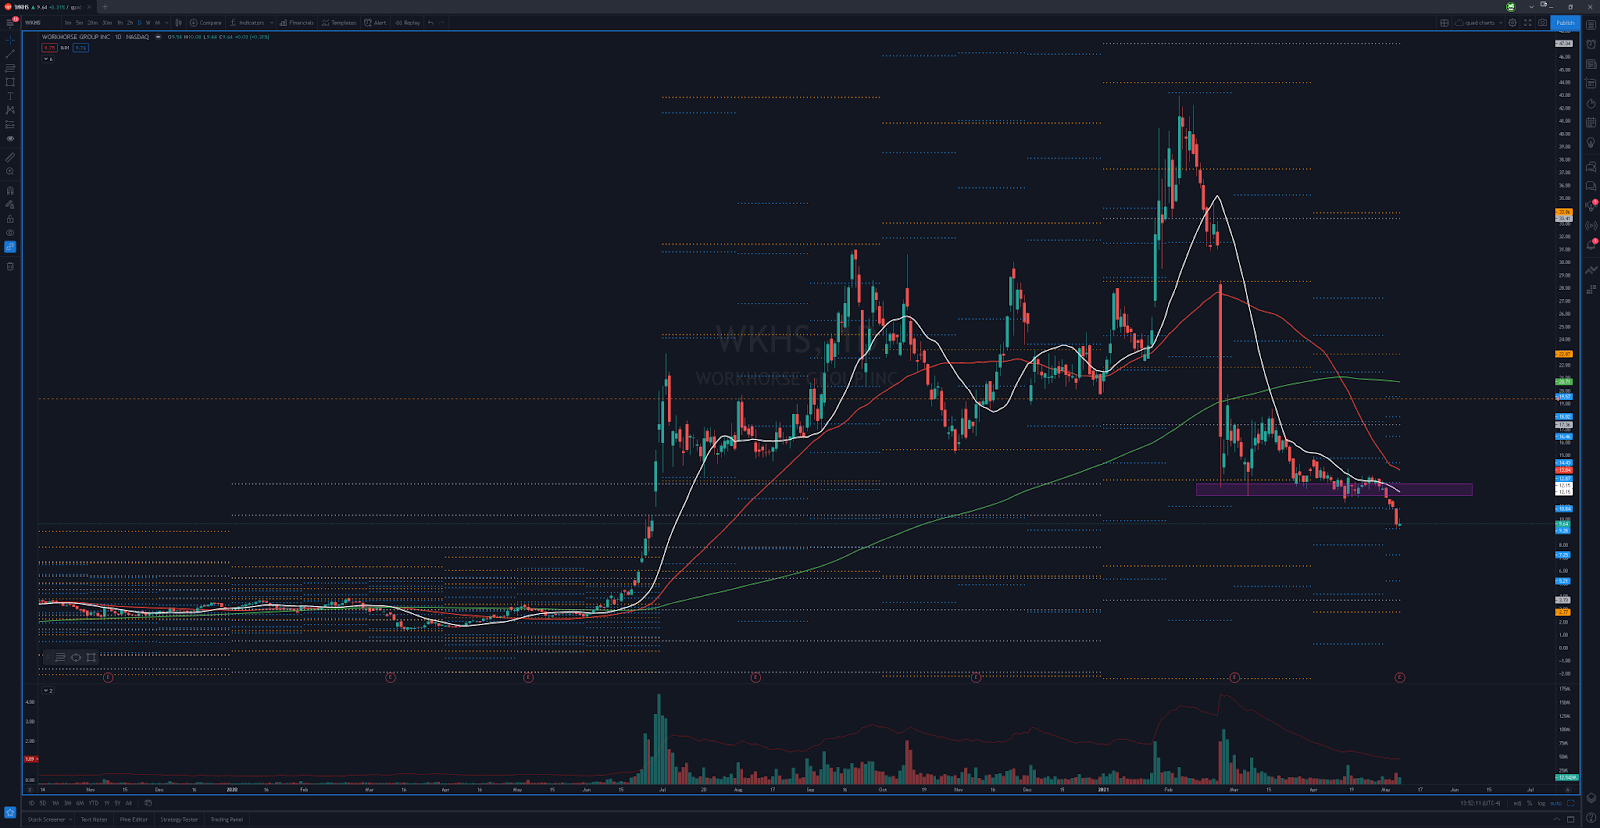Viewport: 1600px width, 828px height.
Task: Toggle legend visibility eye next to NASDAQ
Action: point(158,37)
